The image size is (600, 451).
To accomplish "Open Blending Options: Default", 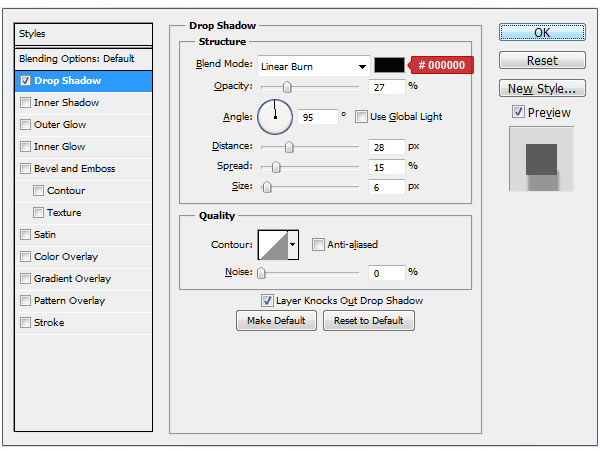I will click(83, 59).
